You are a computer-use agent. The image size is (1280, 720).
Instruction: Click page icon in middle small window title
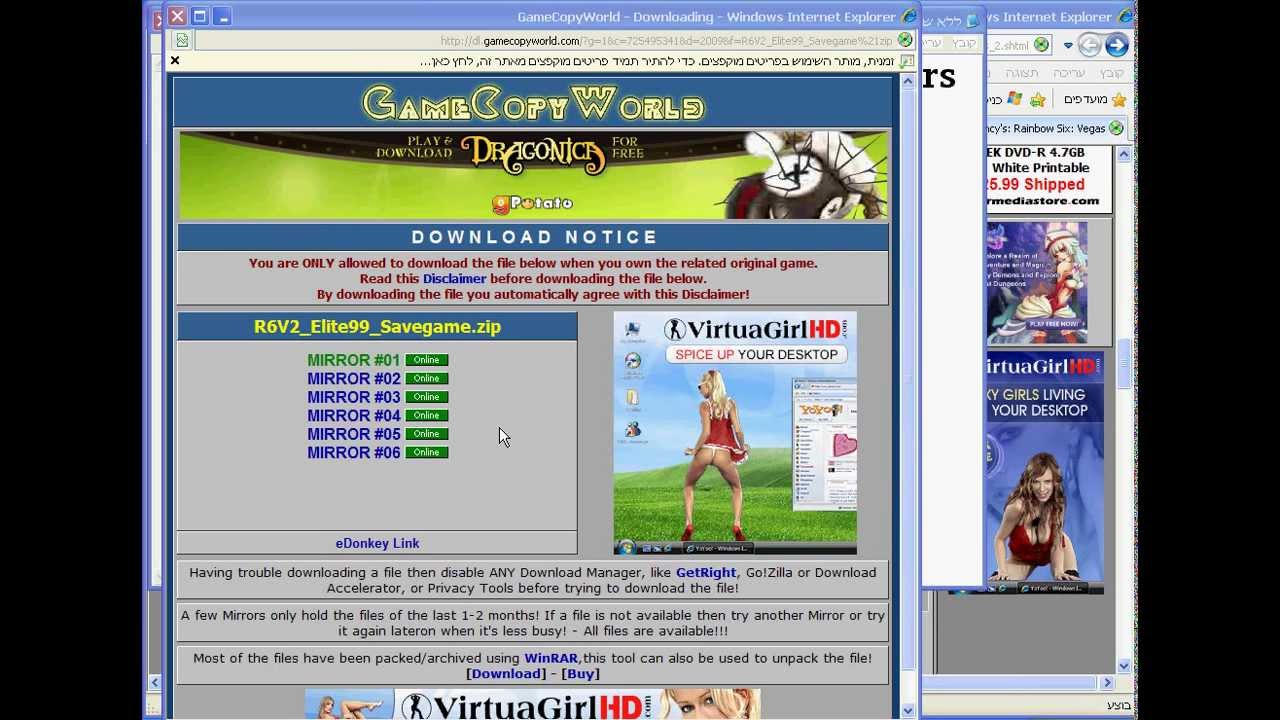[x=972, y=20]
